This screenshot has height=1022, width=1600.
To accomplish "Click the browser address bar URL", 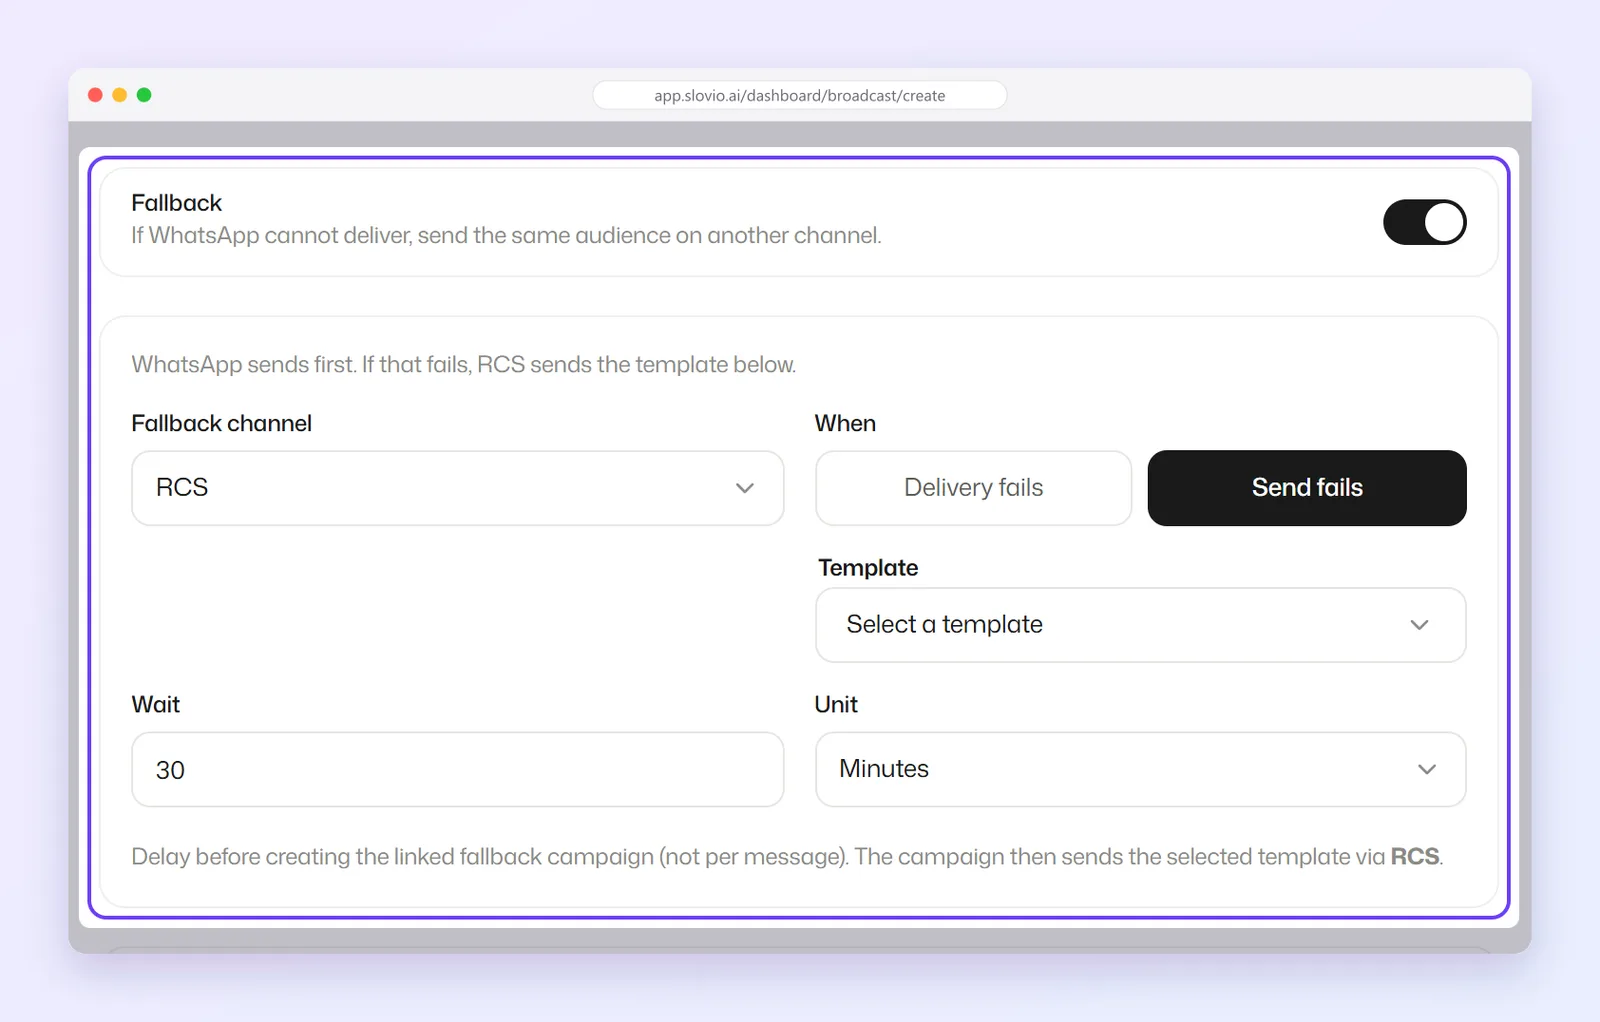I will pyautogui.click(x=800, y=96).
